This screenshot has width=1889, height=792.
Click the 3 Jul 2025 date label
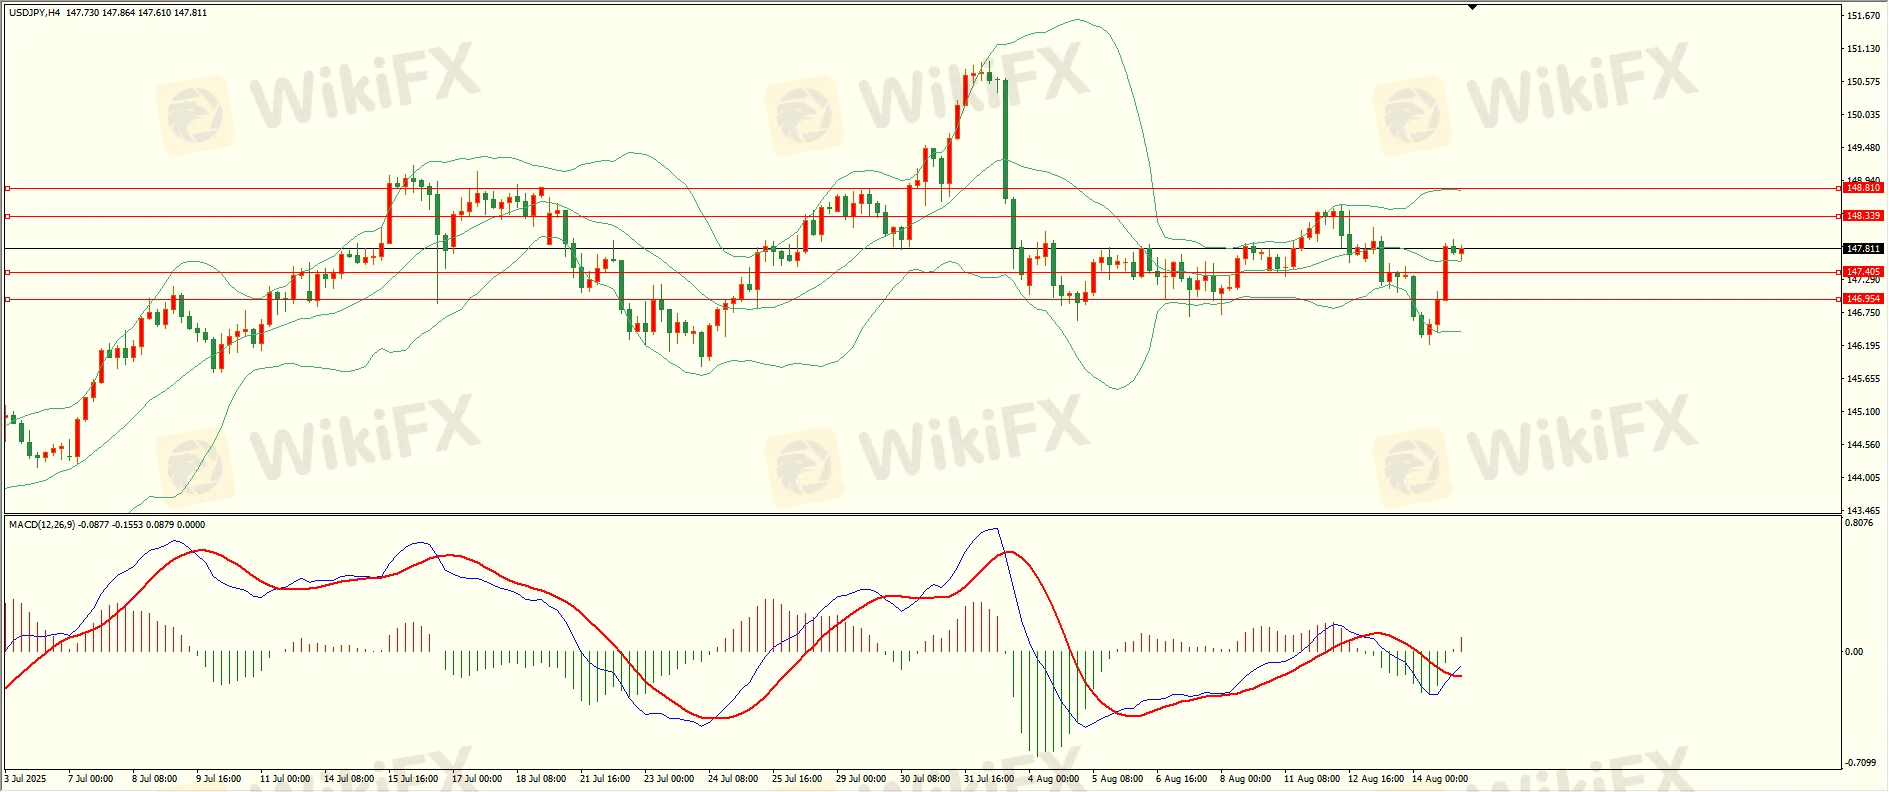(x=26, y=779)
